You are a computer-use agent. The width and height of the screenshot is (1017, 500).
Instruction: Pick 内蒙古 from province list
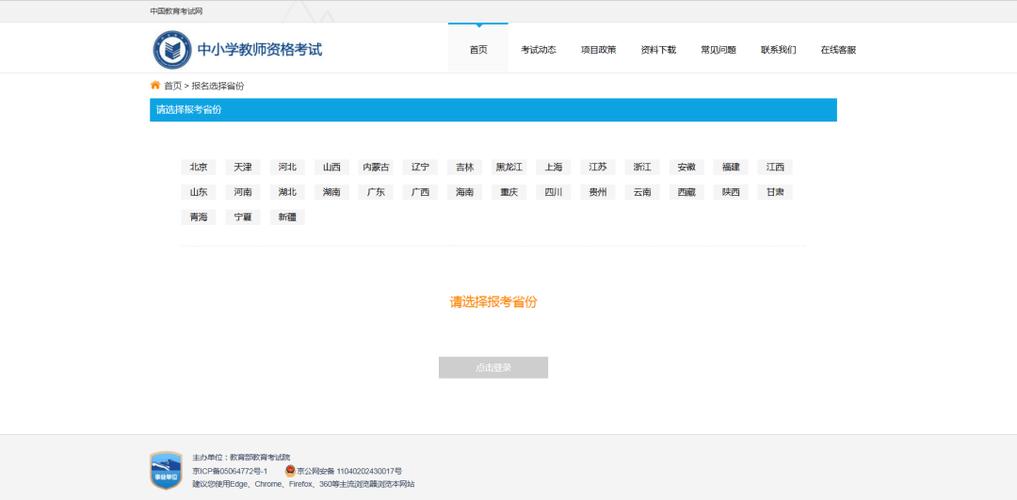tap(376, 167)
